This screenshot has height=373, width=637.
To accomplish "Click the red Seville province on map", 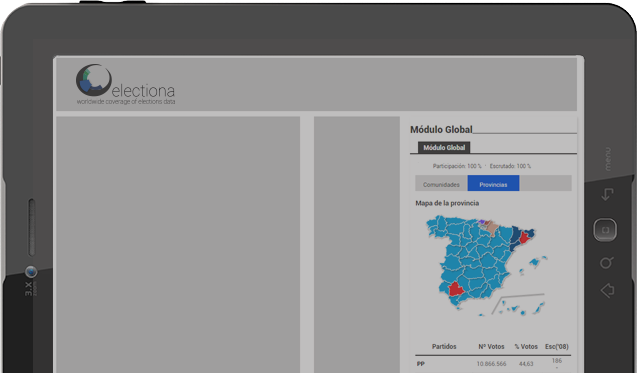I will click(456, 289).
